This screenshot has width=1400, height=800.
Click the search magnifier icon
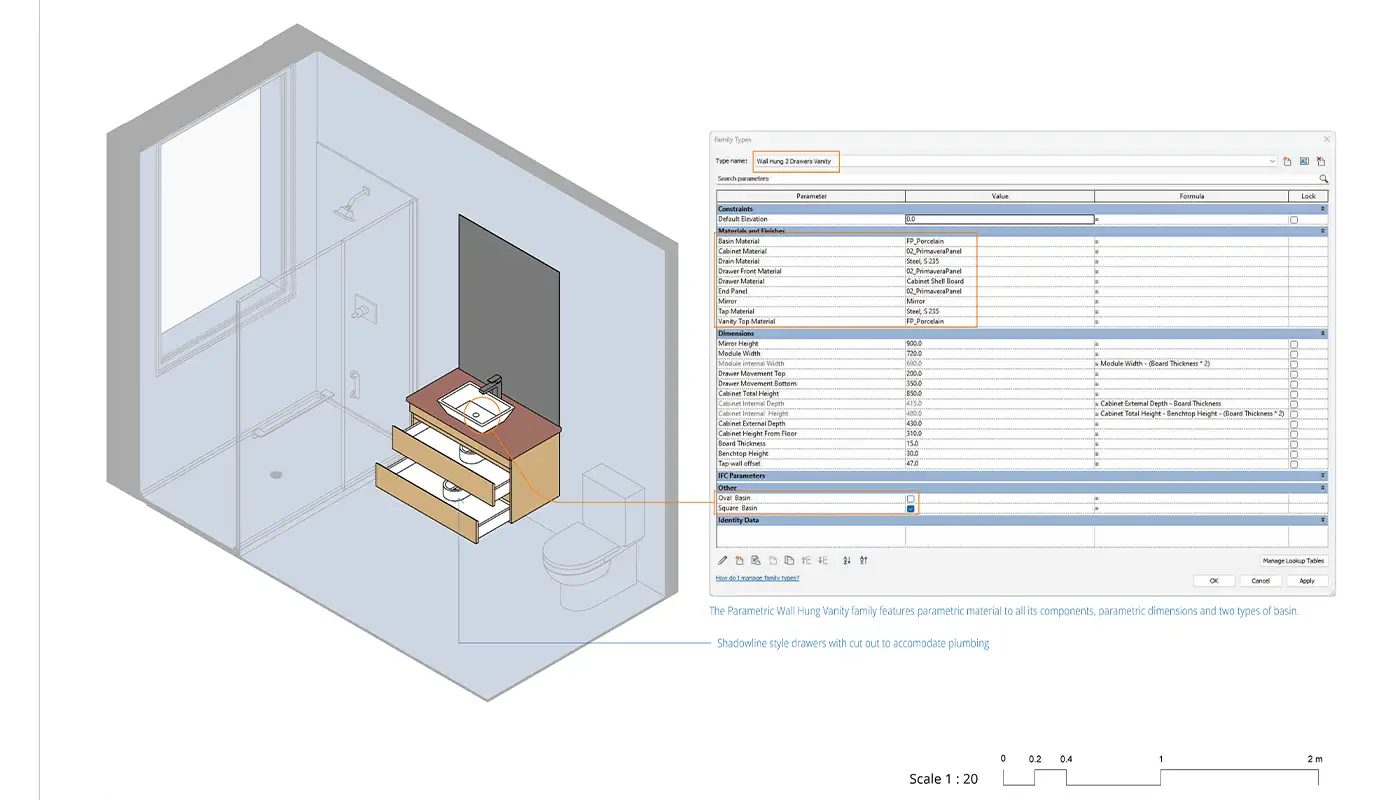(x=1323, y=179)
